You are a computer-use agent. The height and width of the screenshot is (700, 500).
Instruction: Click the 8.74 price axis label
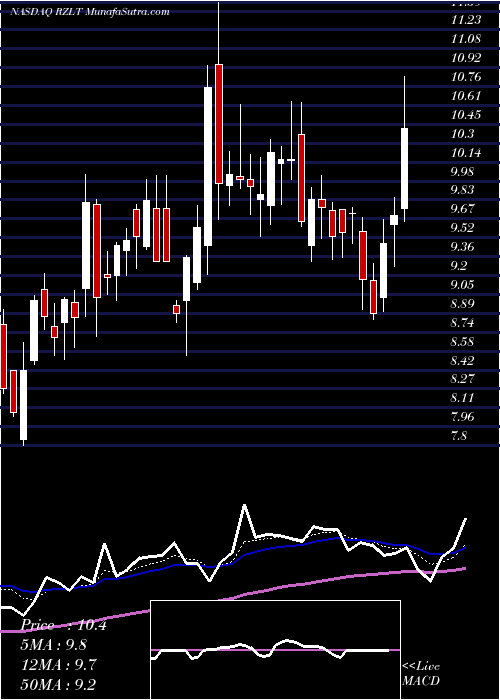pos(464,323)
